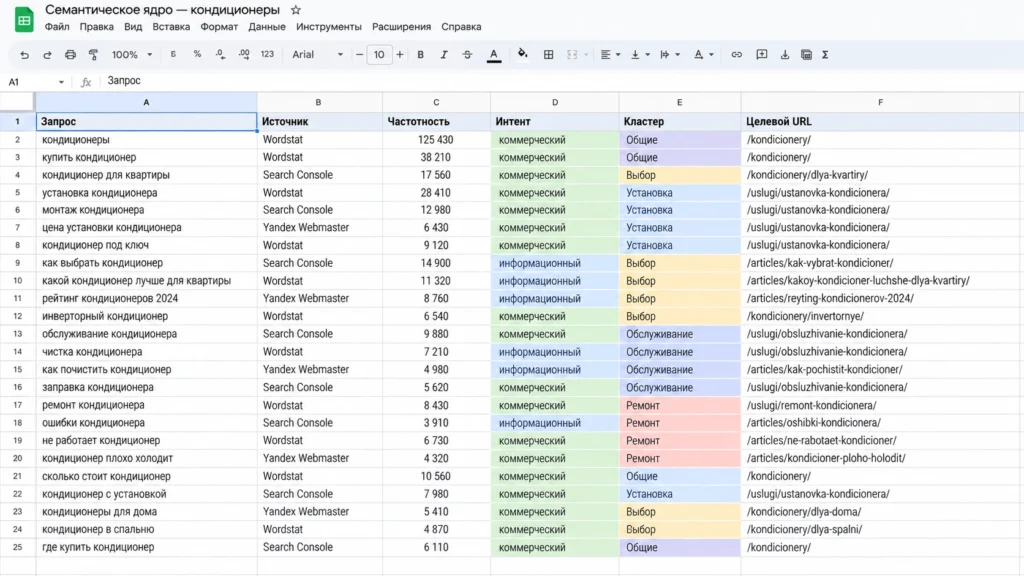1024x576 pixels.
Task: Select row 12 header
Action: click(x=18, y=316)
